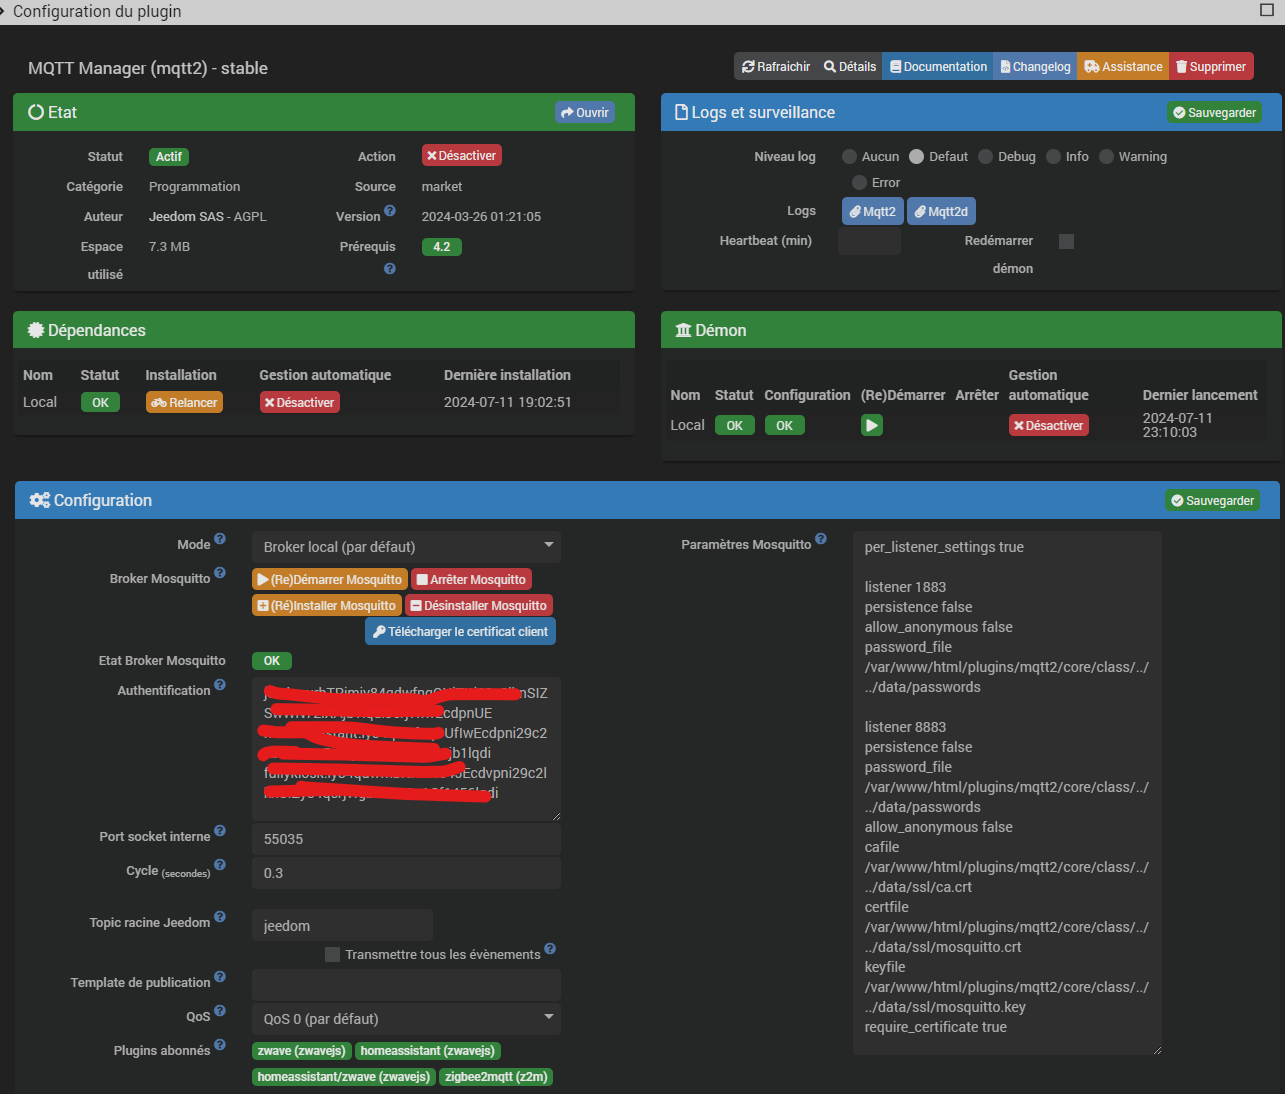
Task: Open the Assistance page
Action: (1124, 67)
